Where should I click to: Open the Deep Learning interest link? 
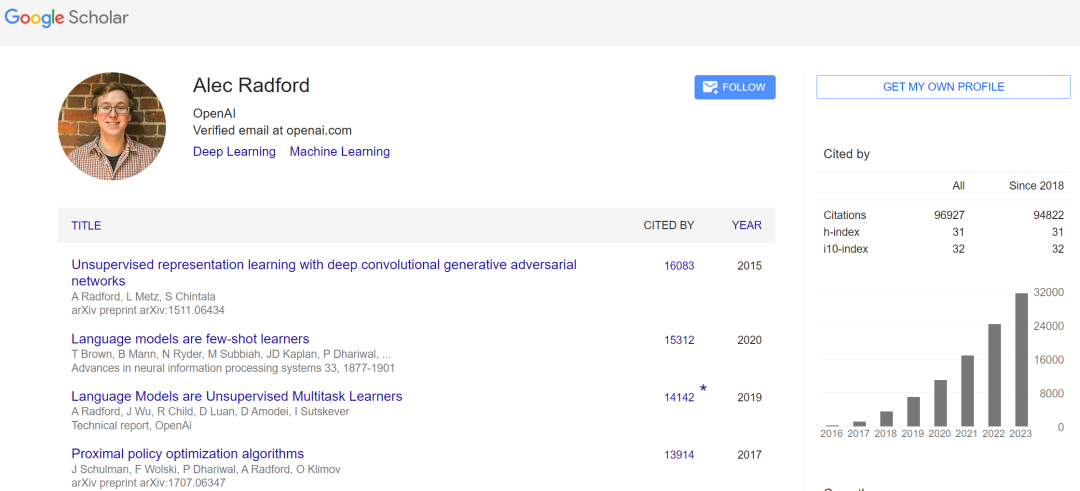234,152
